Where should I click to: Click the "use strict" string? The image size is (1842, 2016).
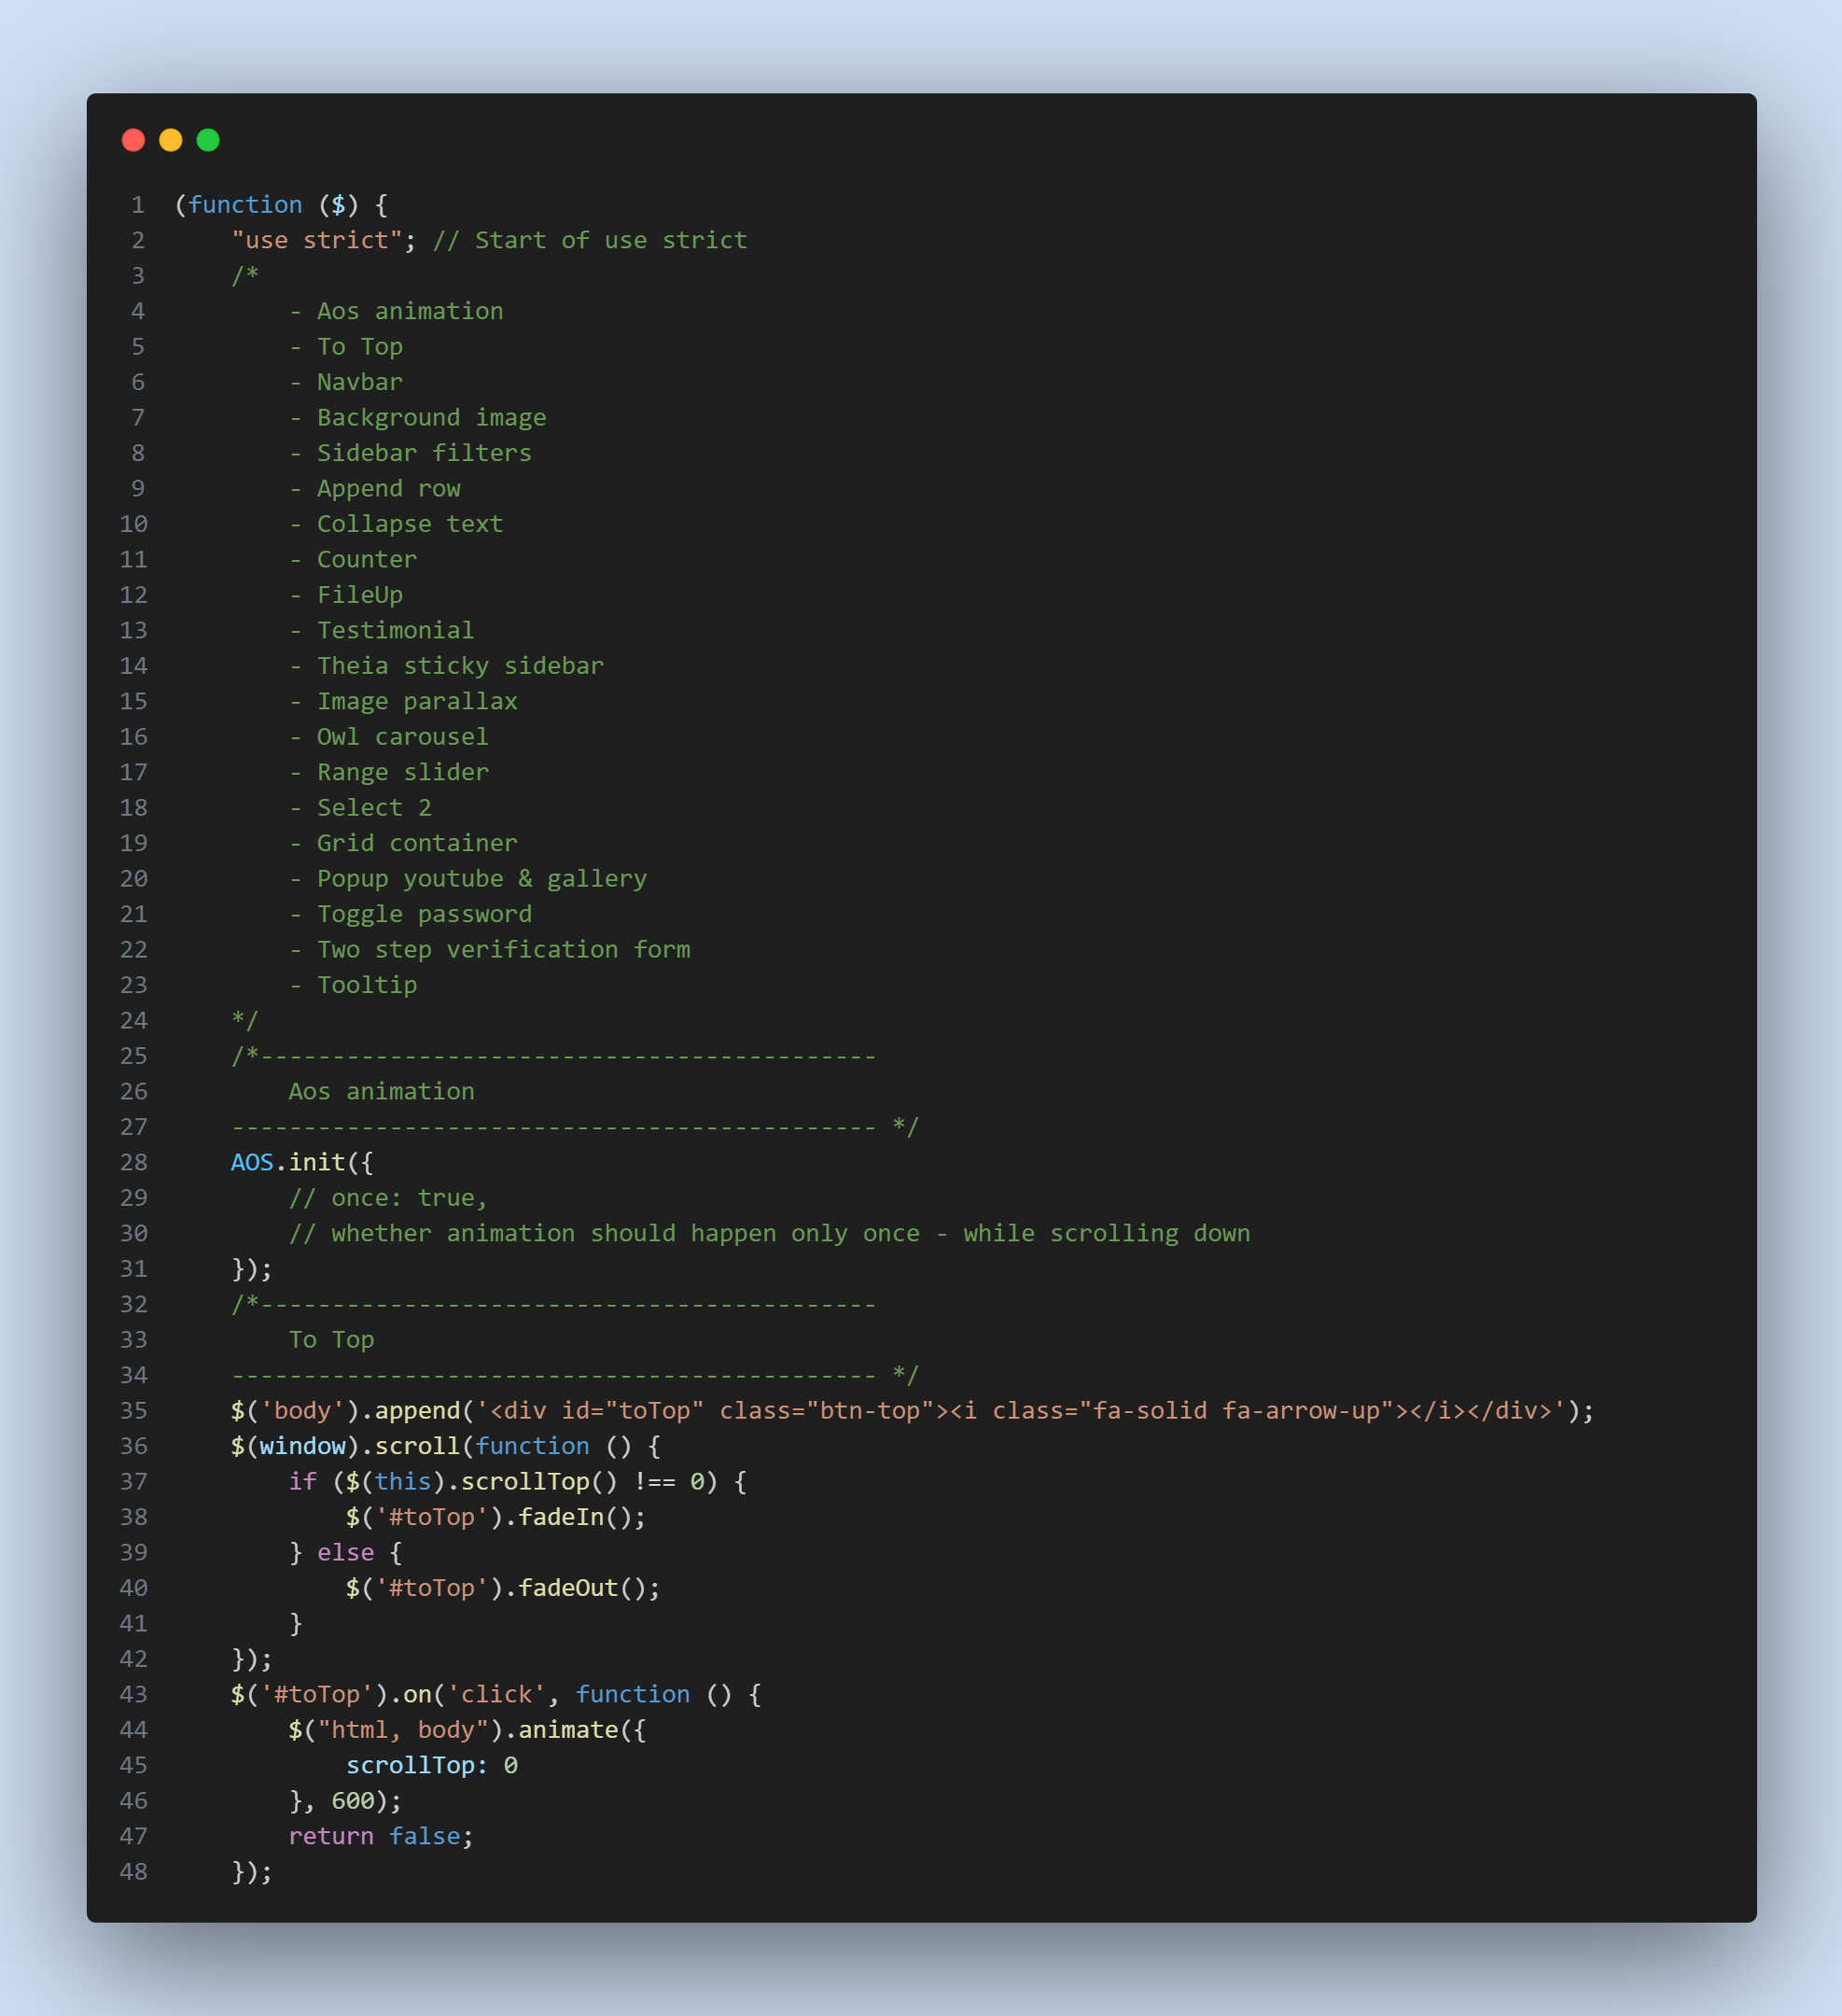click(x=317, y=240)
